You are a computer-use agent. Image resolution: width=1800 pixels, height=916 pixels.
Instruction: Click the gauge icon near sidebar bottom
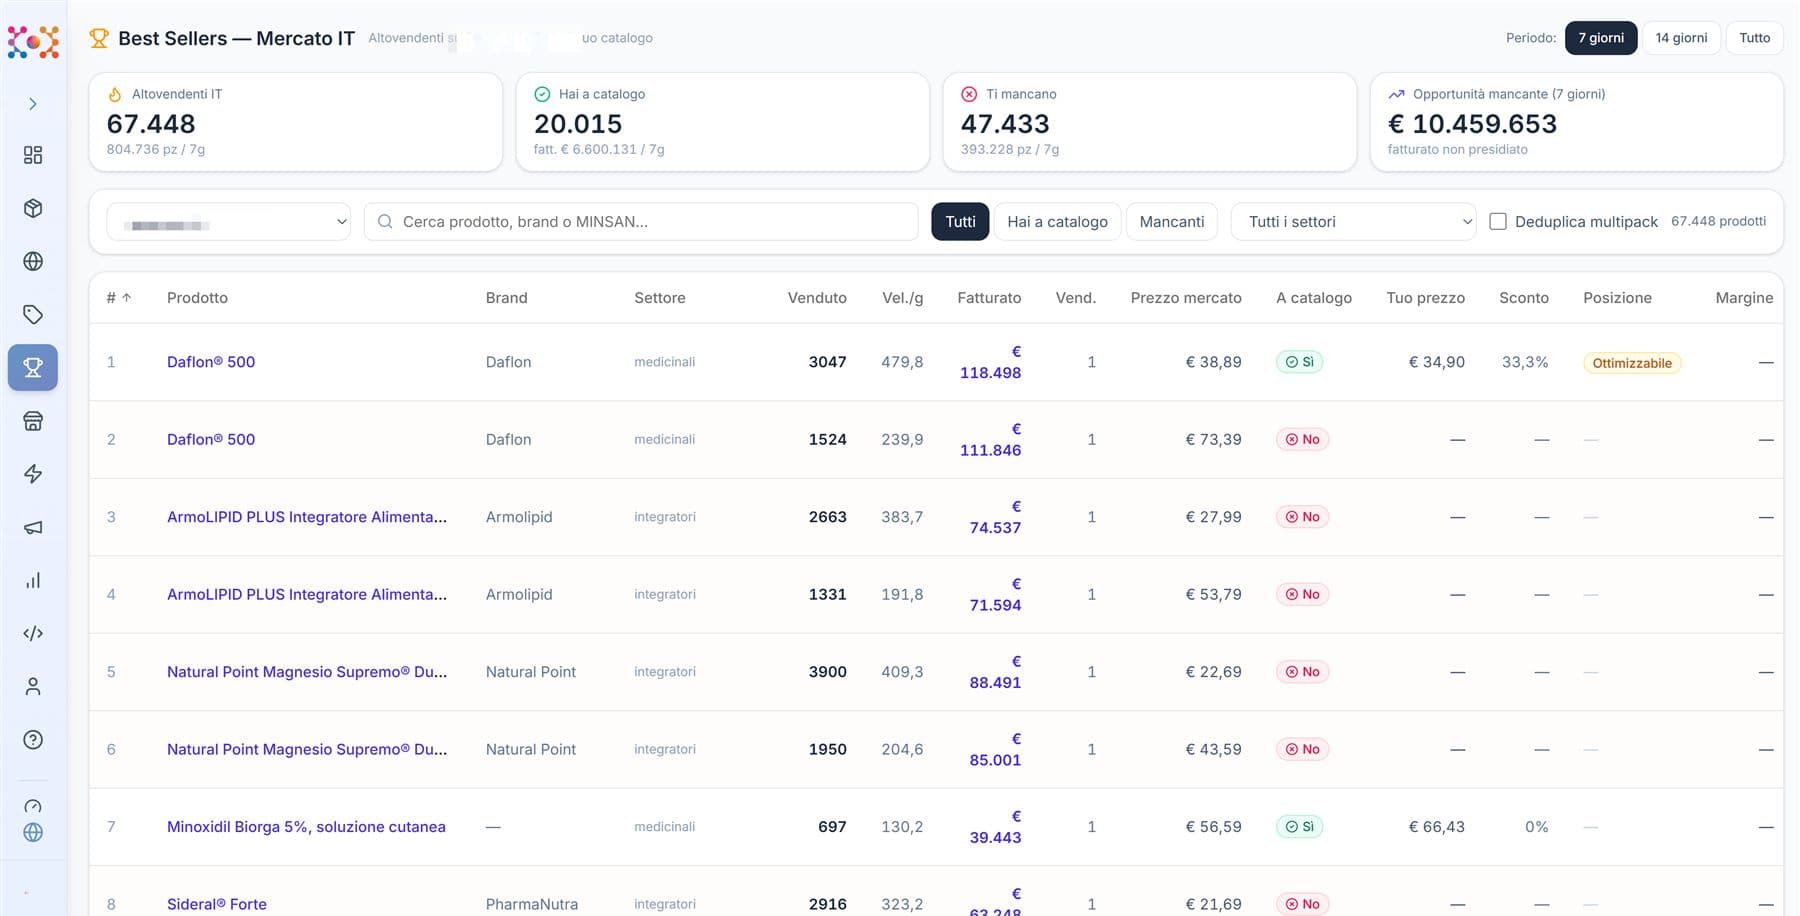[x=33, y=806]
